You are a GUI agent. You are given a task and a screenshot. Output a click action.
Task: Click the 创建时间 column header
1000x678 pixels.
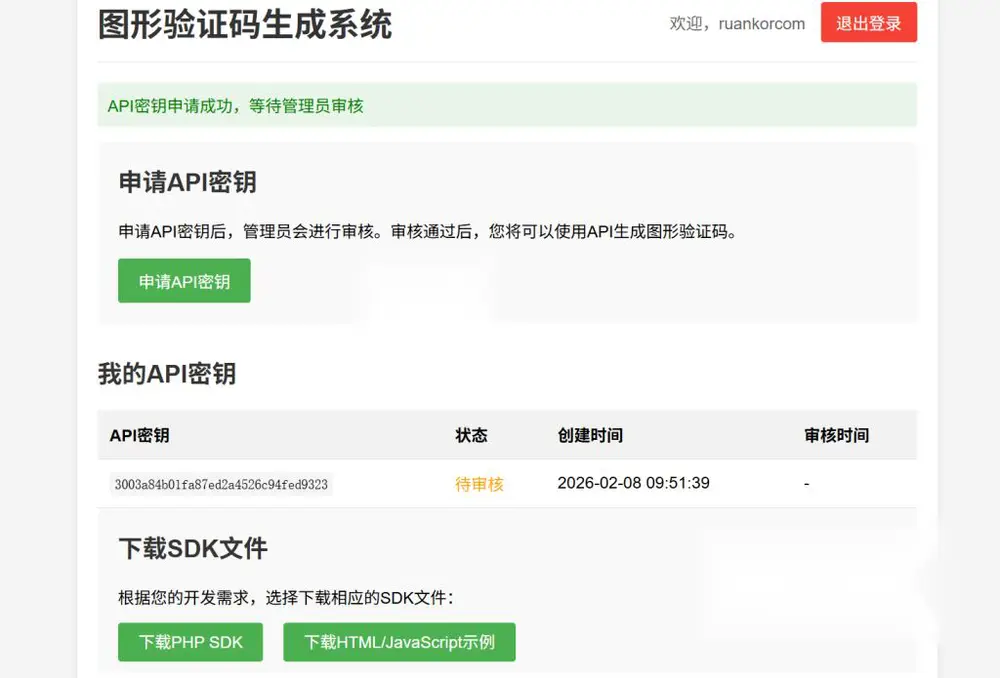coord(590,435)
